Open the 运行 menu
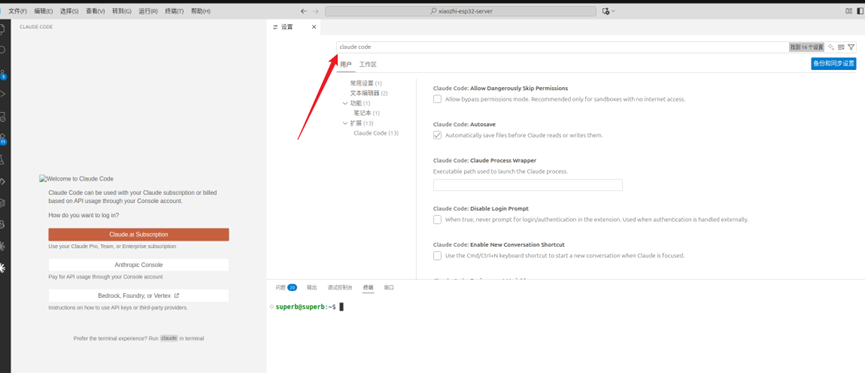This screenshot has height=373, width=865. [148, 11]
